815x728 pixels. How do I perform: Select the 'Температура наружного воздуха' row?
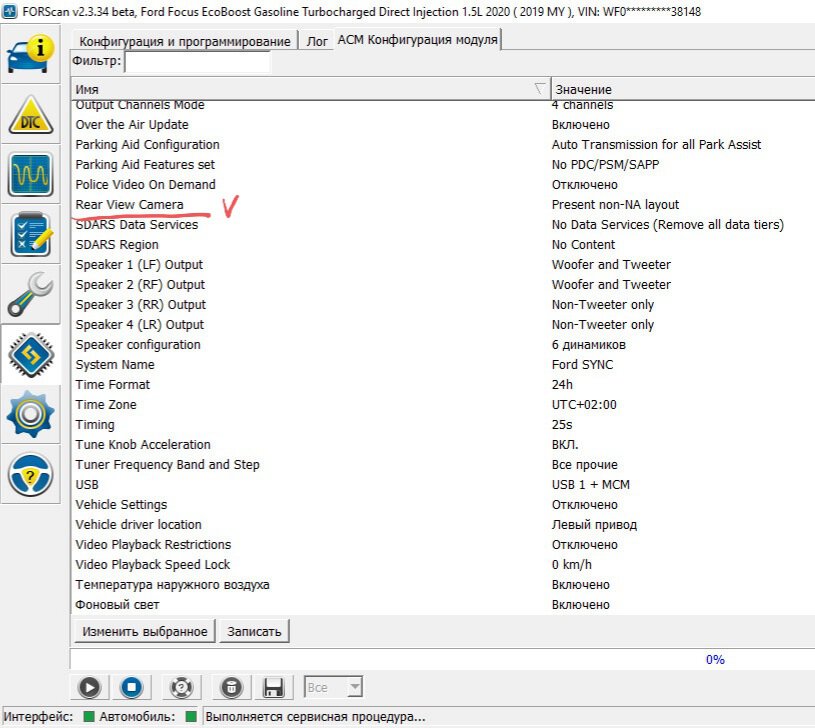443,585
